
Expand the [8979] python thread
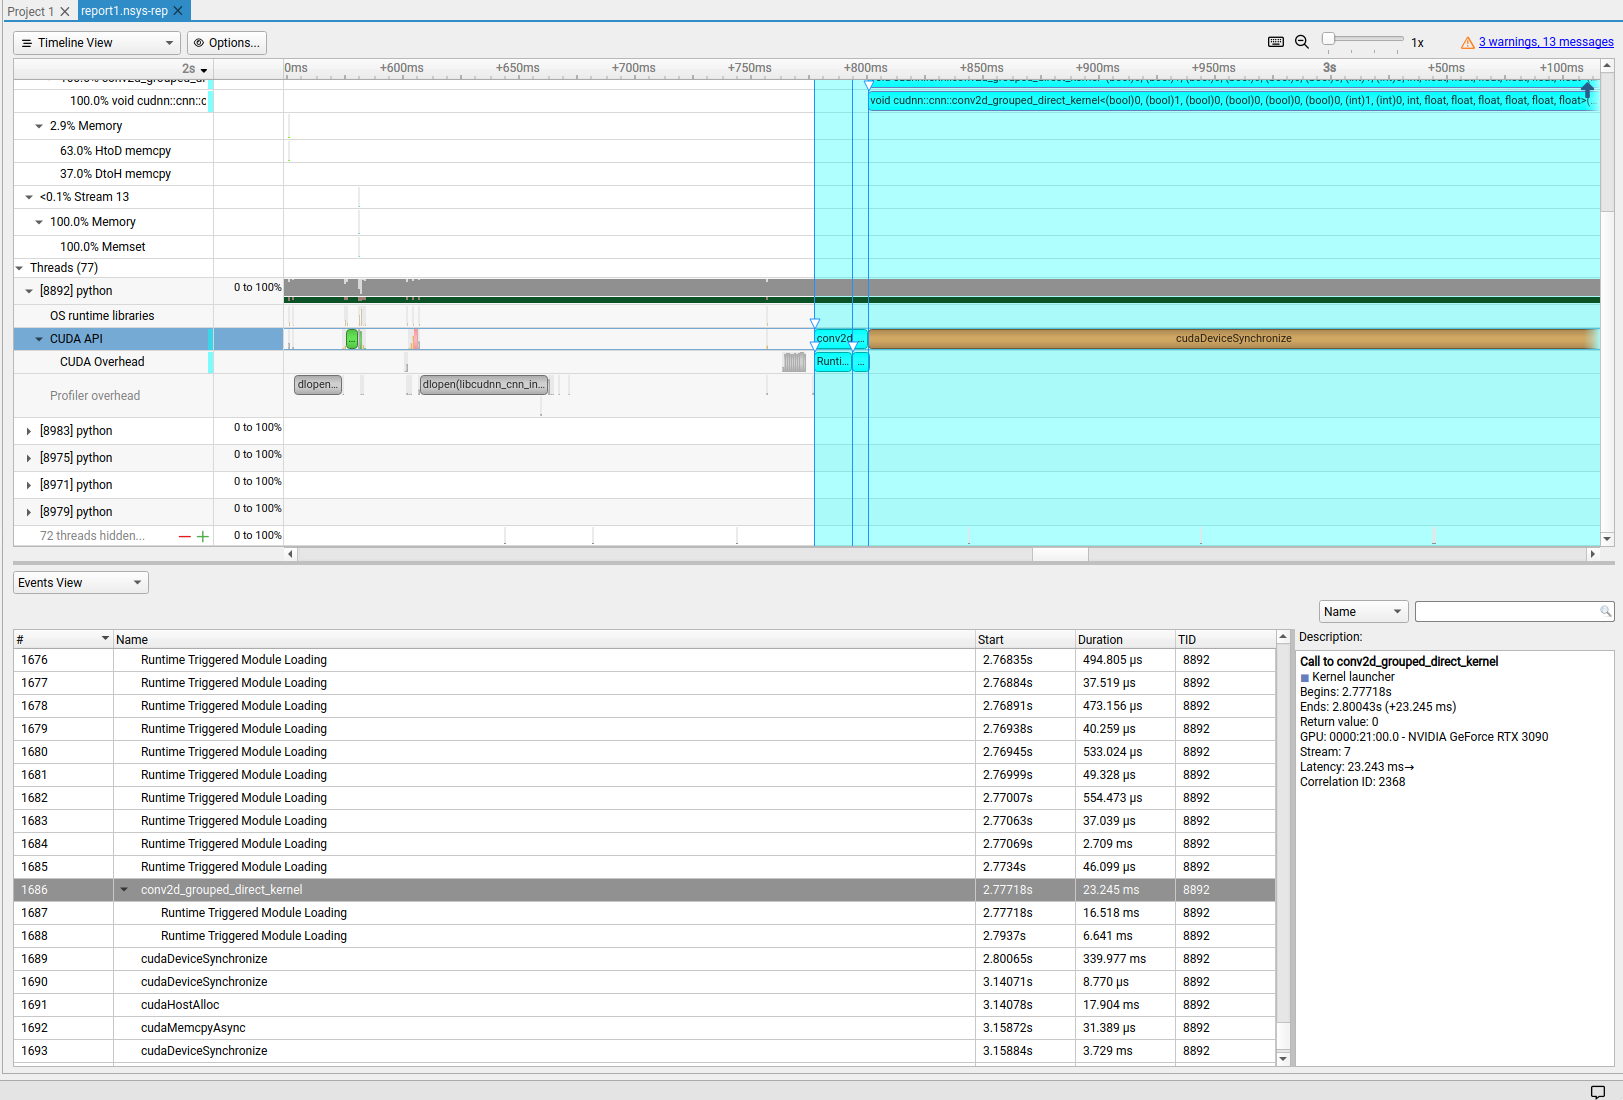pos(29,512)
